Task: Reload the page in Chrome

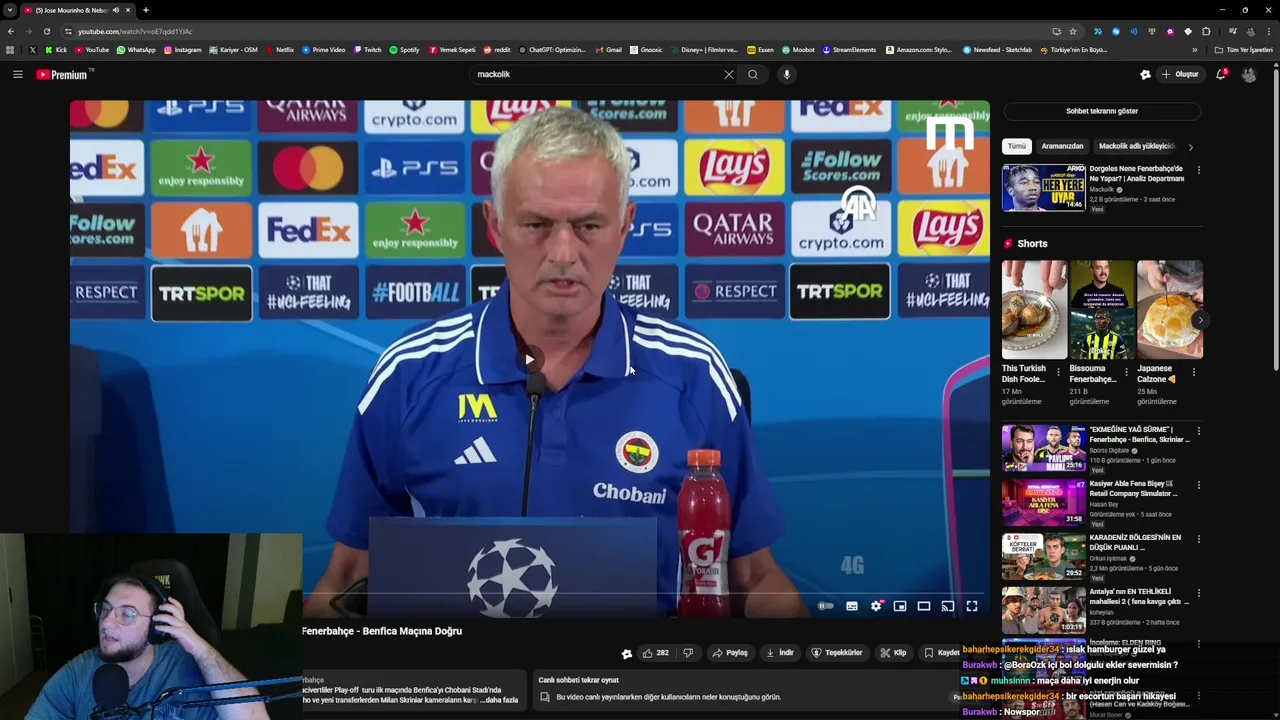Action: pyautogui.click(x=47, y=31)
